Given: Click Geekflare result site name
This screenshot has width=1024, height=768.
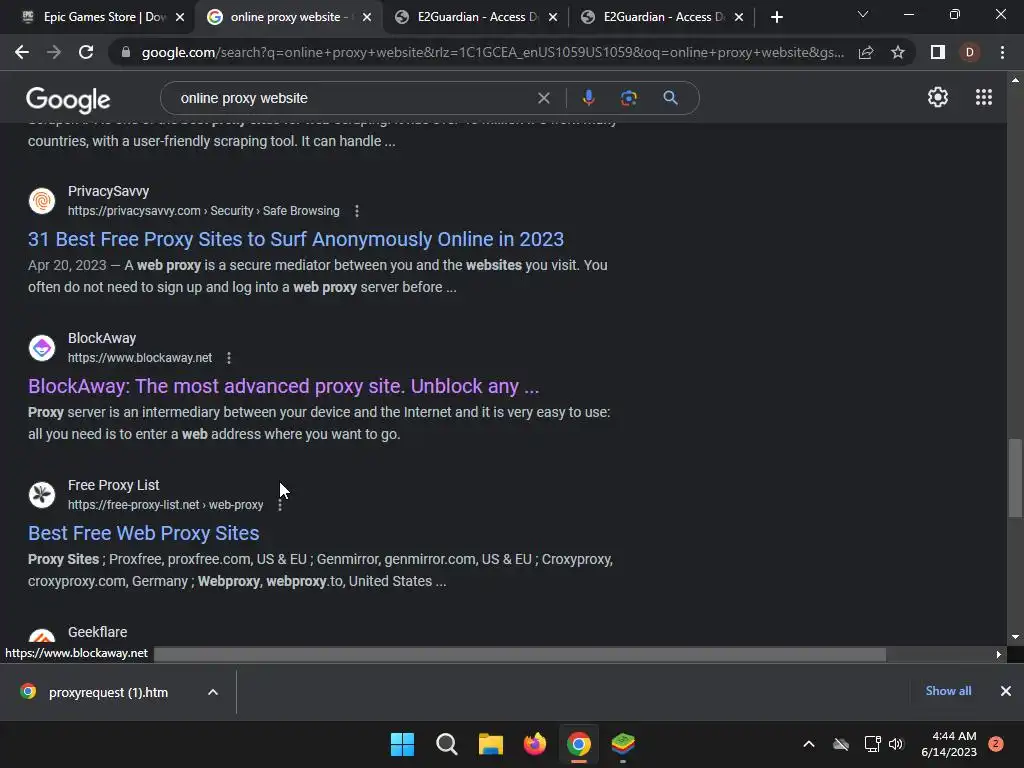Looking at the screenshot, I should coord(97,632).
